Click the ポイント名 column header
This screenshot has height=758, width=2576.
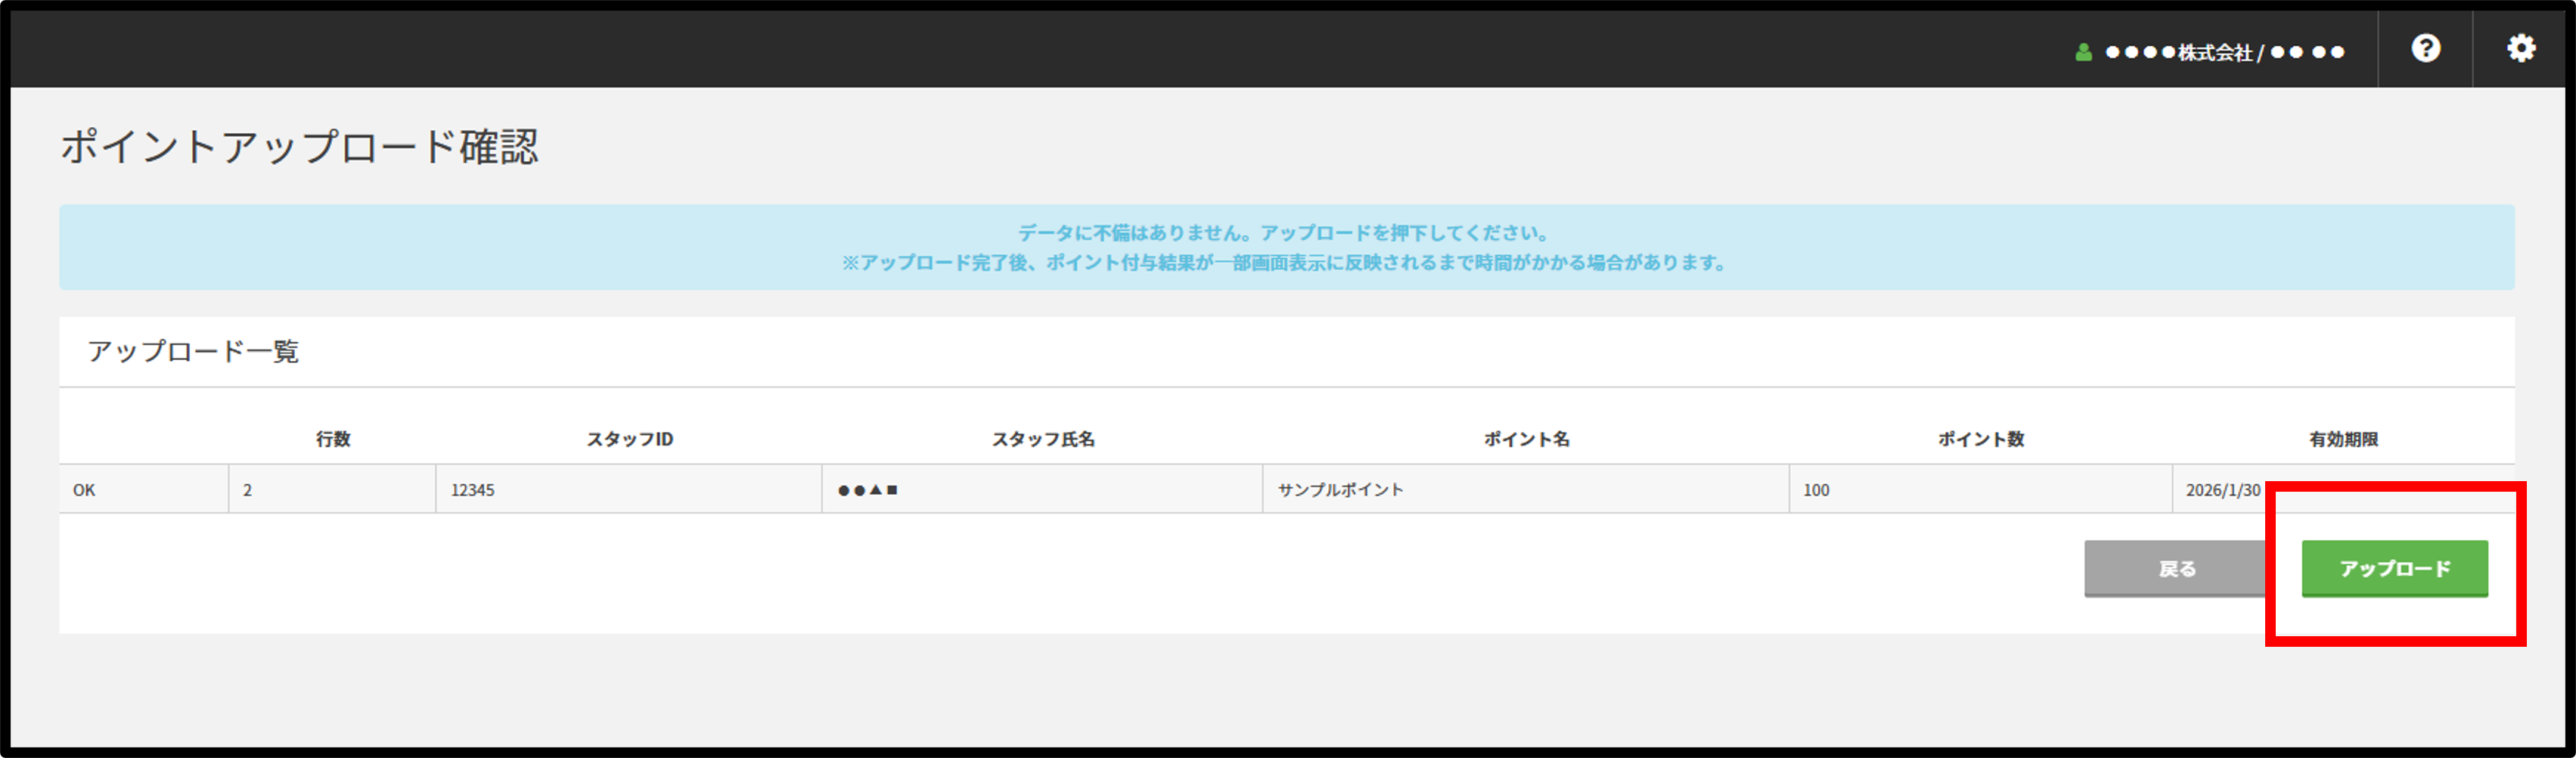click(x=1524, y=439)
